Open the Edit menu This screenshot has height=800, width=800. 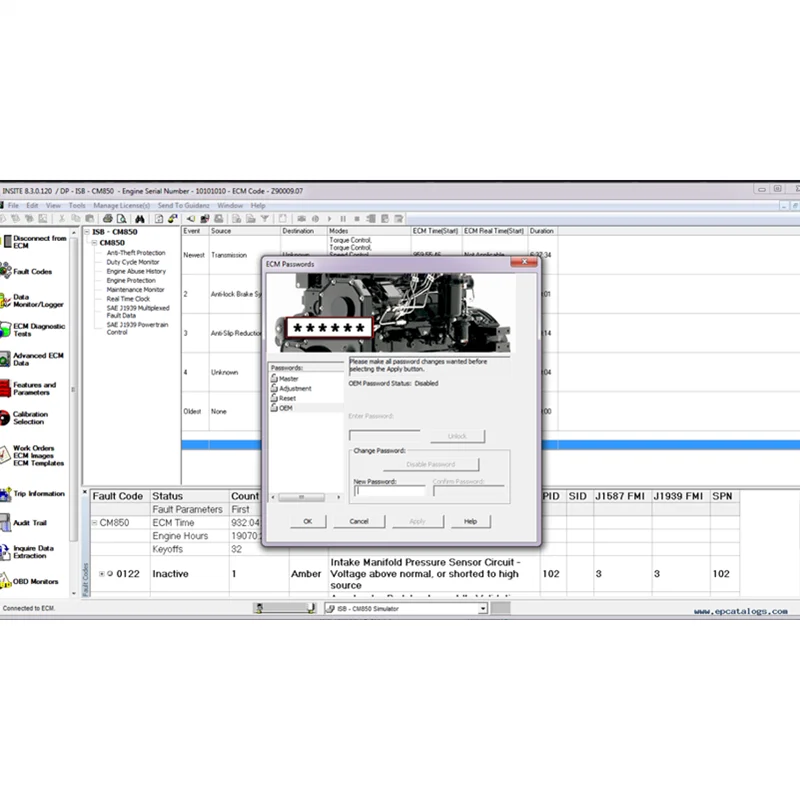click(32, 206)
